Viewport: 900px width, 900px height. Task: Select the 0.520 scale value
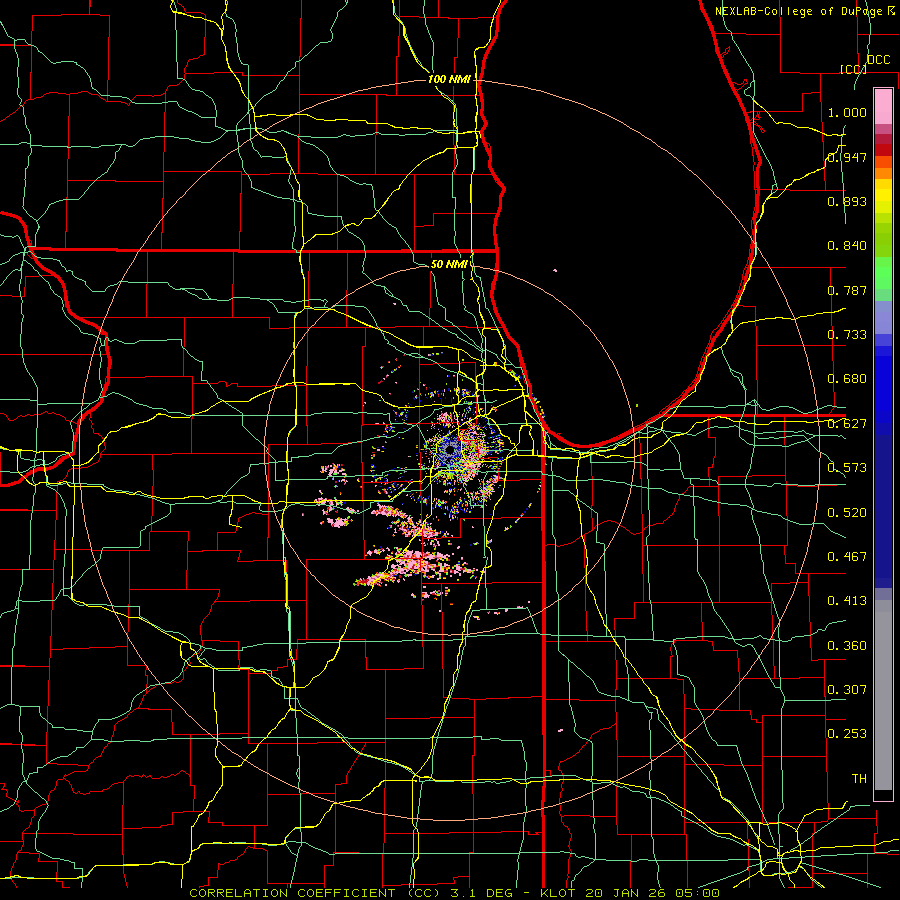(x=847, y=513)
